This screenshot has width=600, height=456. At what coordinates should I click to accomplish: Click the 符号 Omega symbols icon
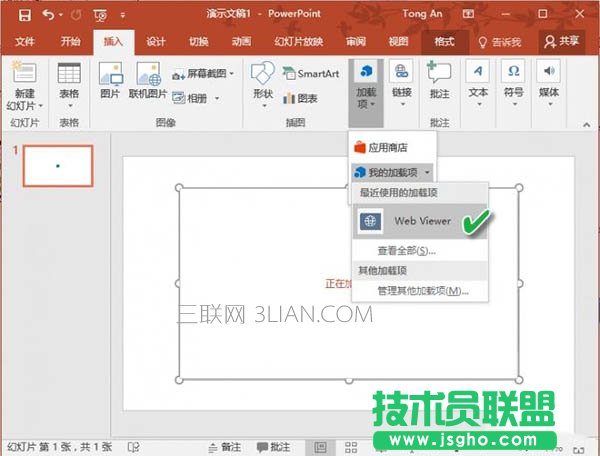pos(514,71)
